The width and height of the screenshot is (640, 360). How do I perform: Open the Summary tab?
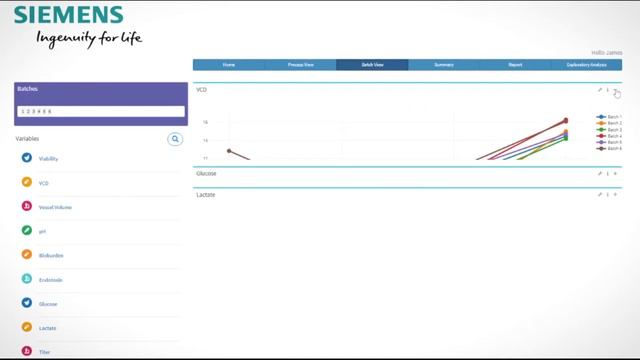click(x=444, y=65)
